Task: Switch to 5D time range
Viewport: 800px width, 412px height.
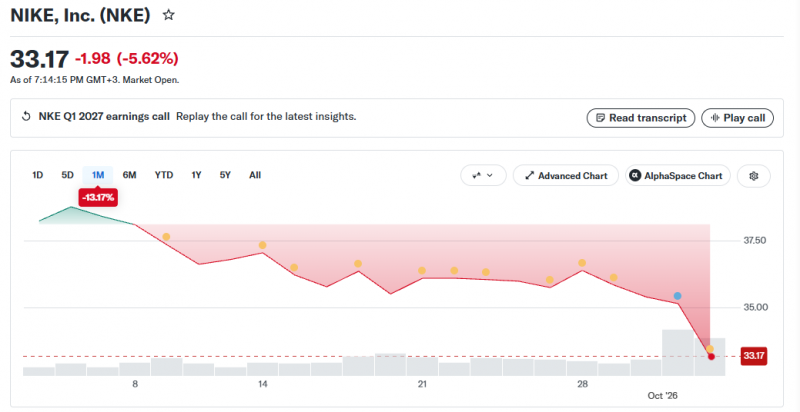Action: [x=67, y=175]
